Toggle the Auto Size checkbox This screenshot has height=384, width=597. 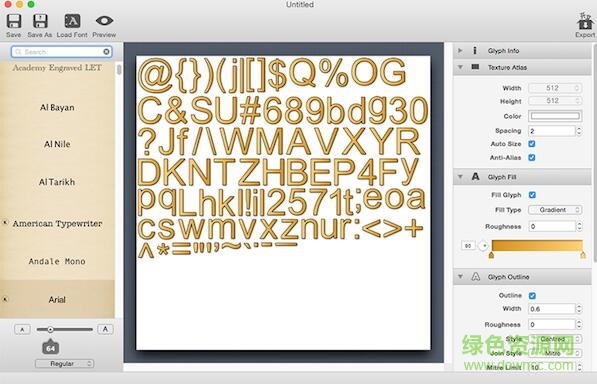532,143
